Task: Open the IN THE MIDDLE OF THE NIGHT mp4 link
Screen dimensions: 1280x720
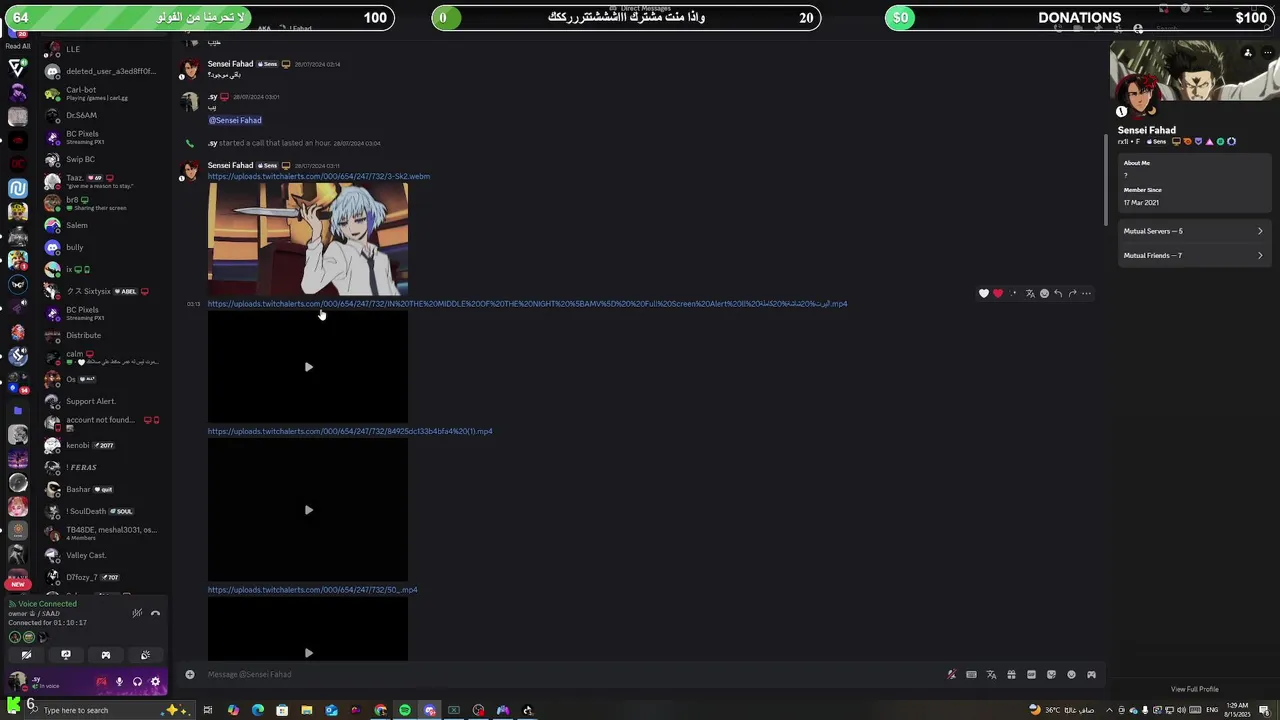Action: coord(527,304)
